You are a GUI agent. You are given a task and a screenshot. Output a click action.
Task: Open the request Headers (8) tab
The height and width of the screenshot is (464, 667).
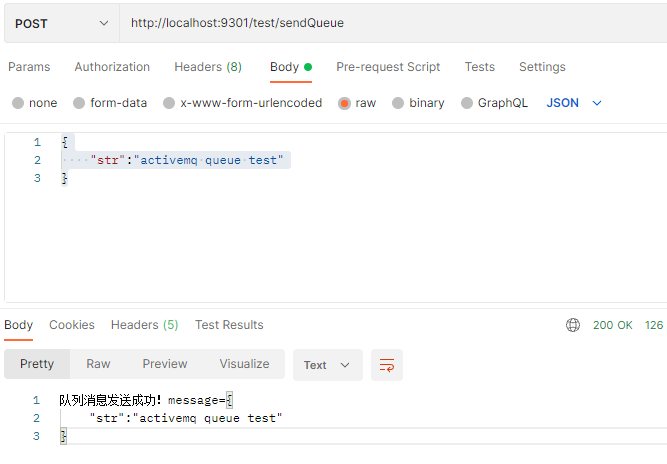[x=208, y=67]
